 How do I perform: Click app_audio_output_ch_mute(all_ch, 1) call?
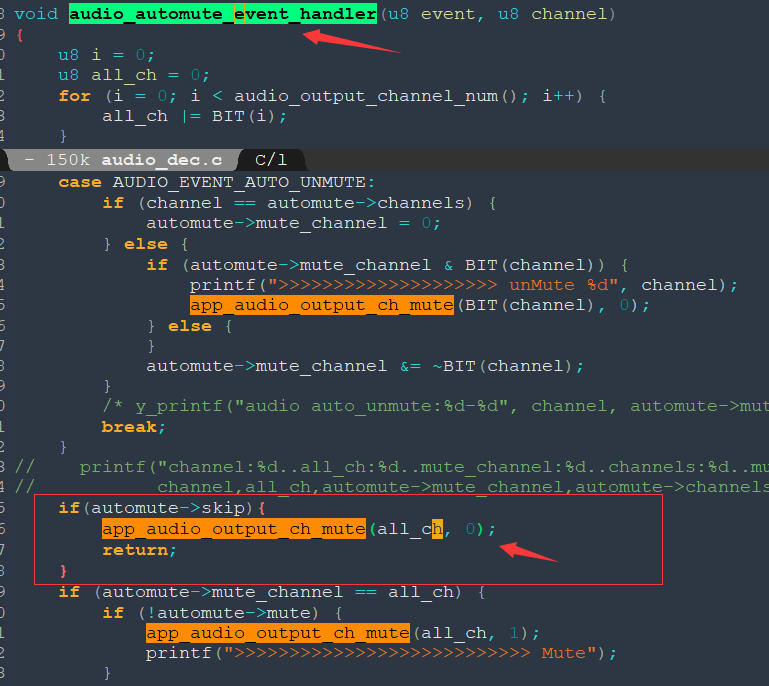pos(343,633)
